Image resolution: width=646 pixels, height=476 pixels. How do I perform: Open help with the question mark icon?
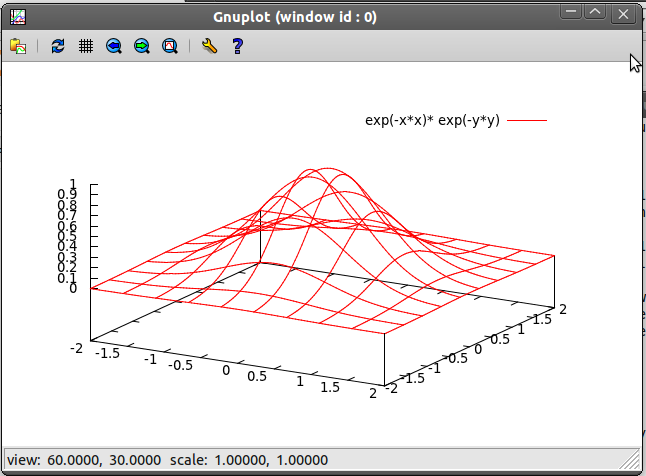point(238,46)
